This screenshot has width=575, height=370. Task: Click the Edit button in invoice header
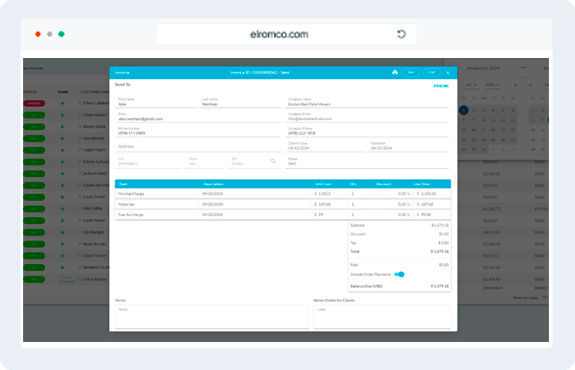pyautogui.click(x=432, y=73)
